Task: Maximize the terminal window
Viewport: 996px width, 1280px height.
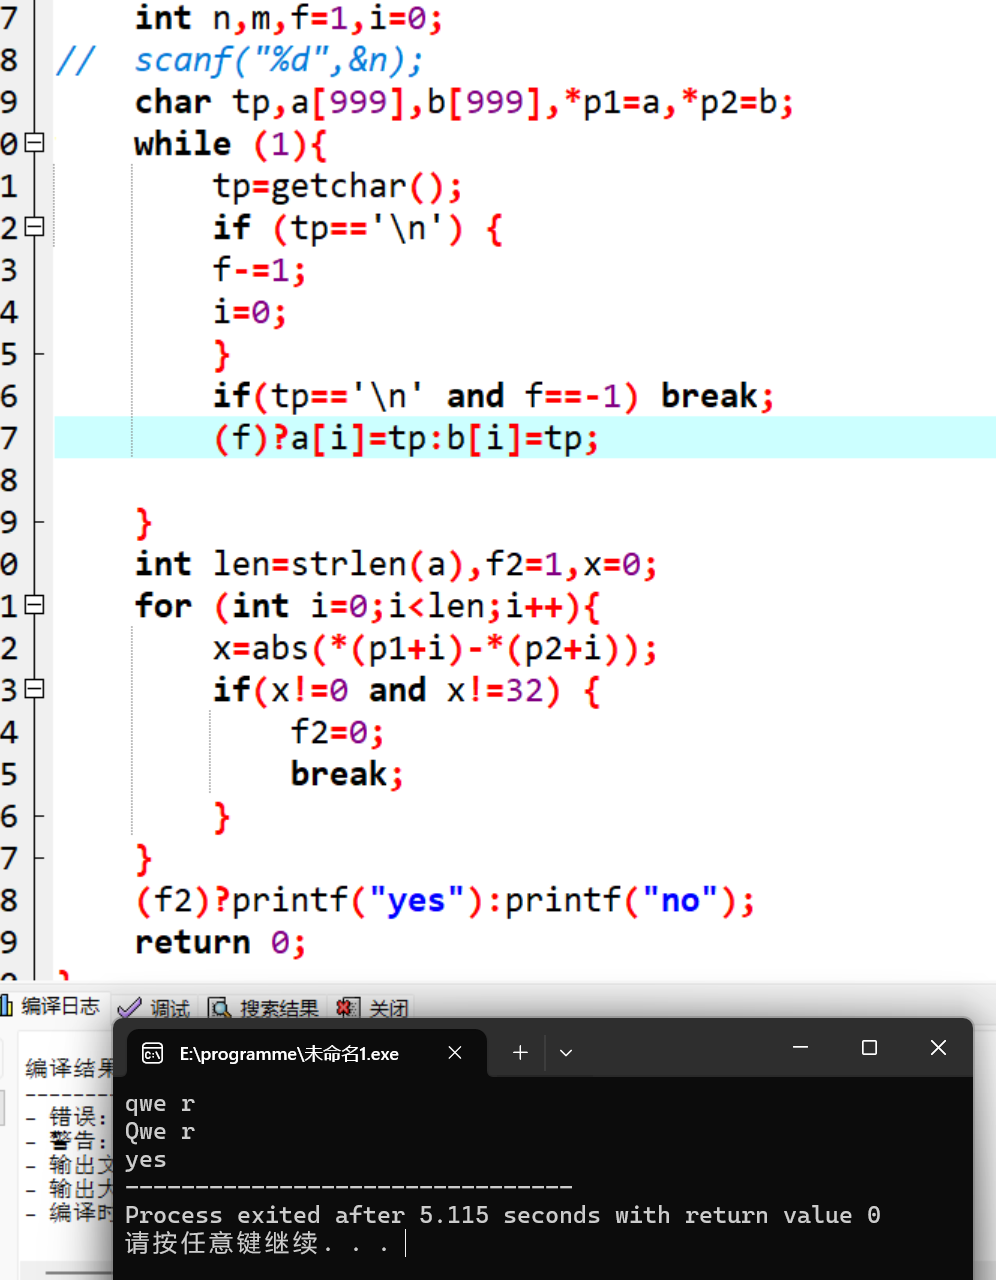Action: (869, 1048)
